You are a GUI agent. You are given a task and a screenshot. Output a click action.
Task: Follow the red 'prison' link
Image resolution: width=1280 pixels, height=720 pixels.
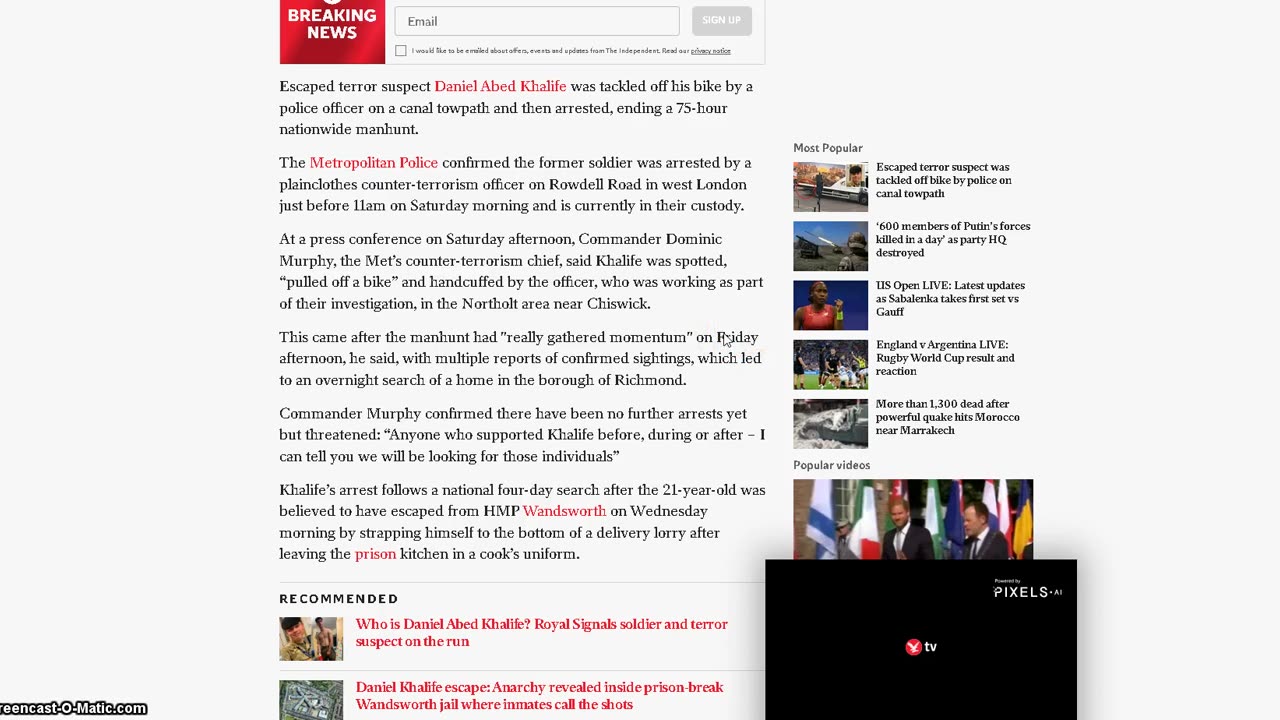click(x=376, y=554)
